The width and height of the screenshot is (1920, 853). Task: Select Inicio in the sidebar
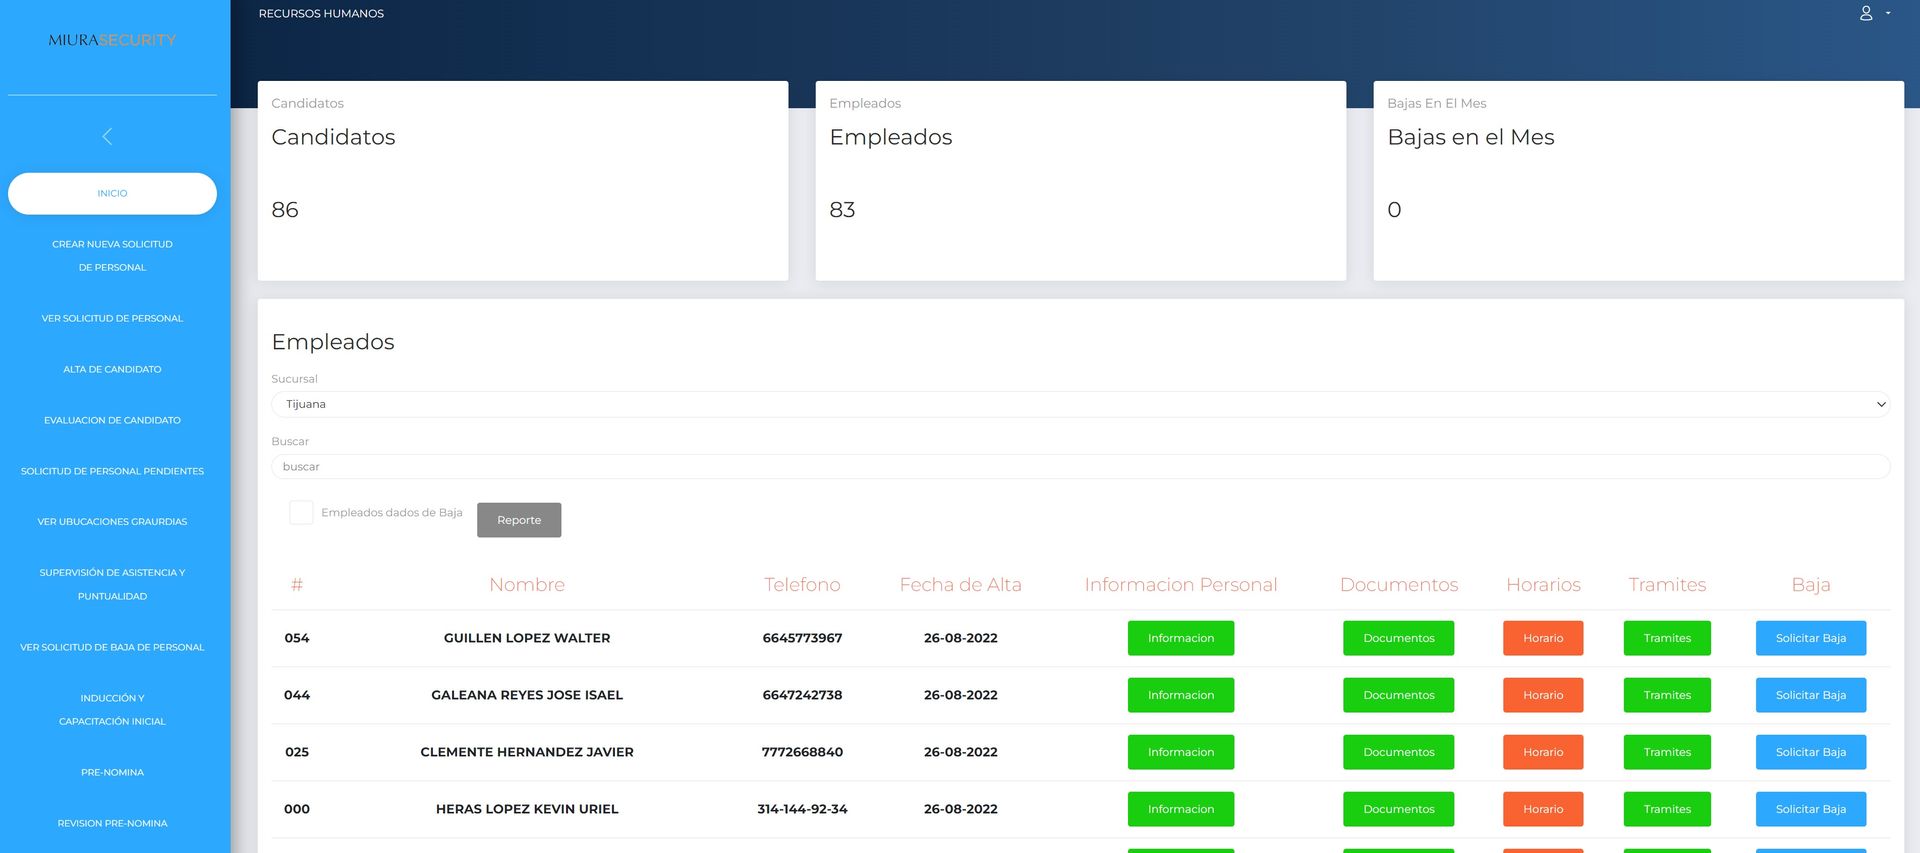coord(112,193)
